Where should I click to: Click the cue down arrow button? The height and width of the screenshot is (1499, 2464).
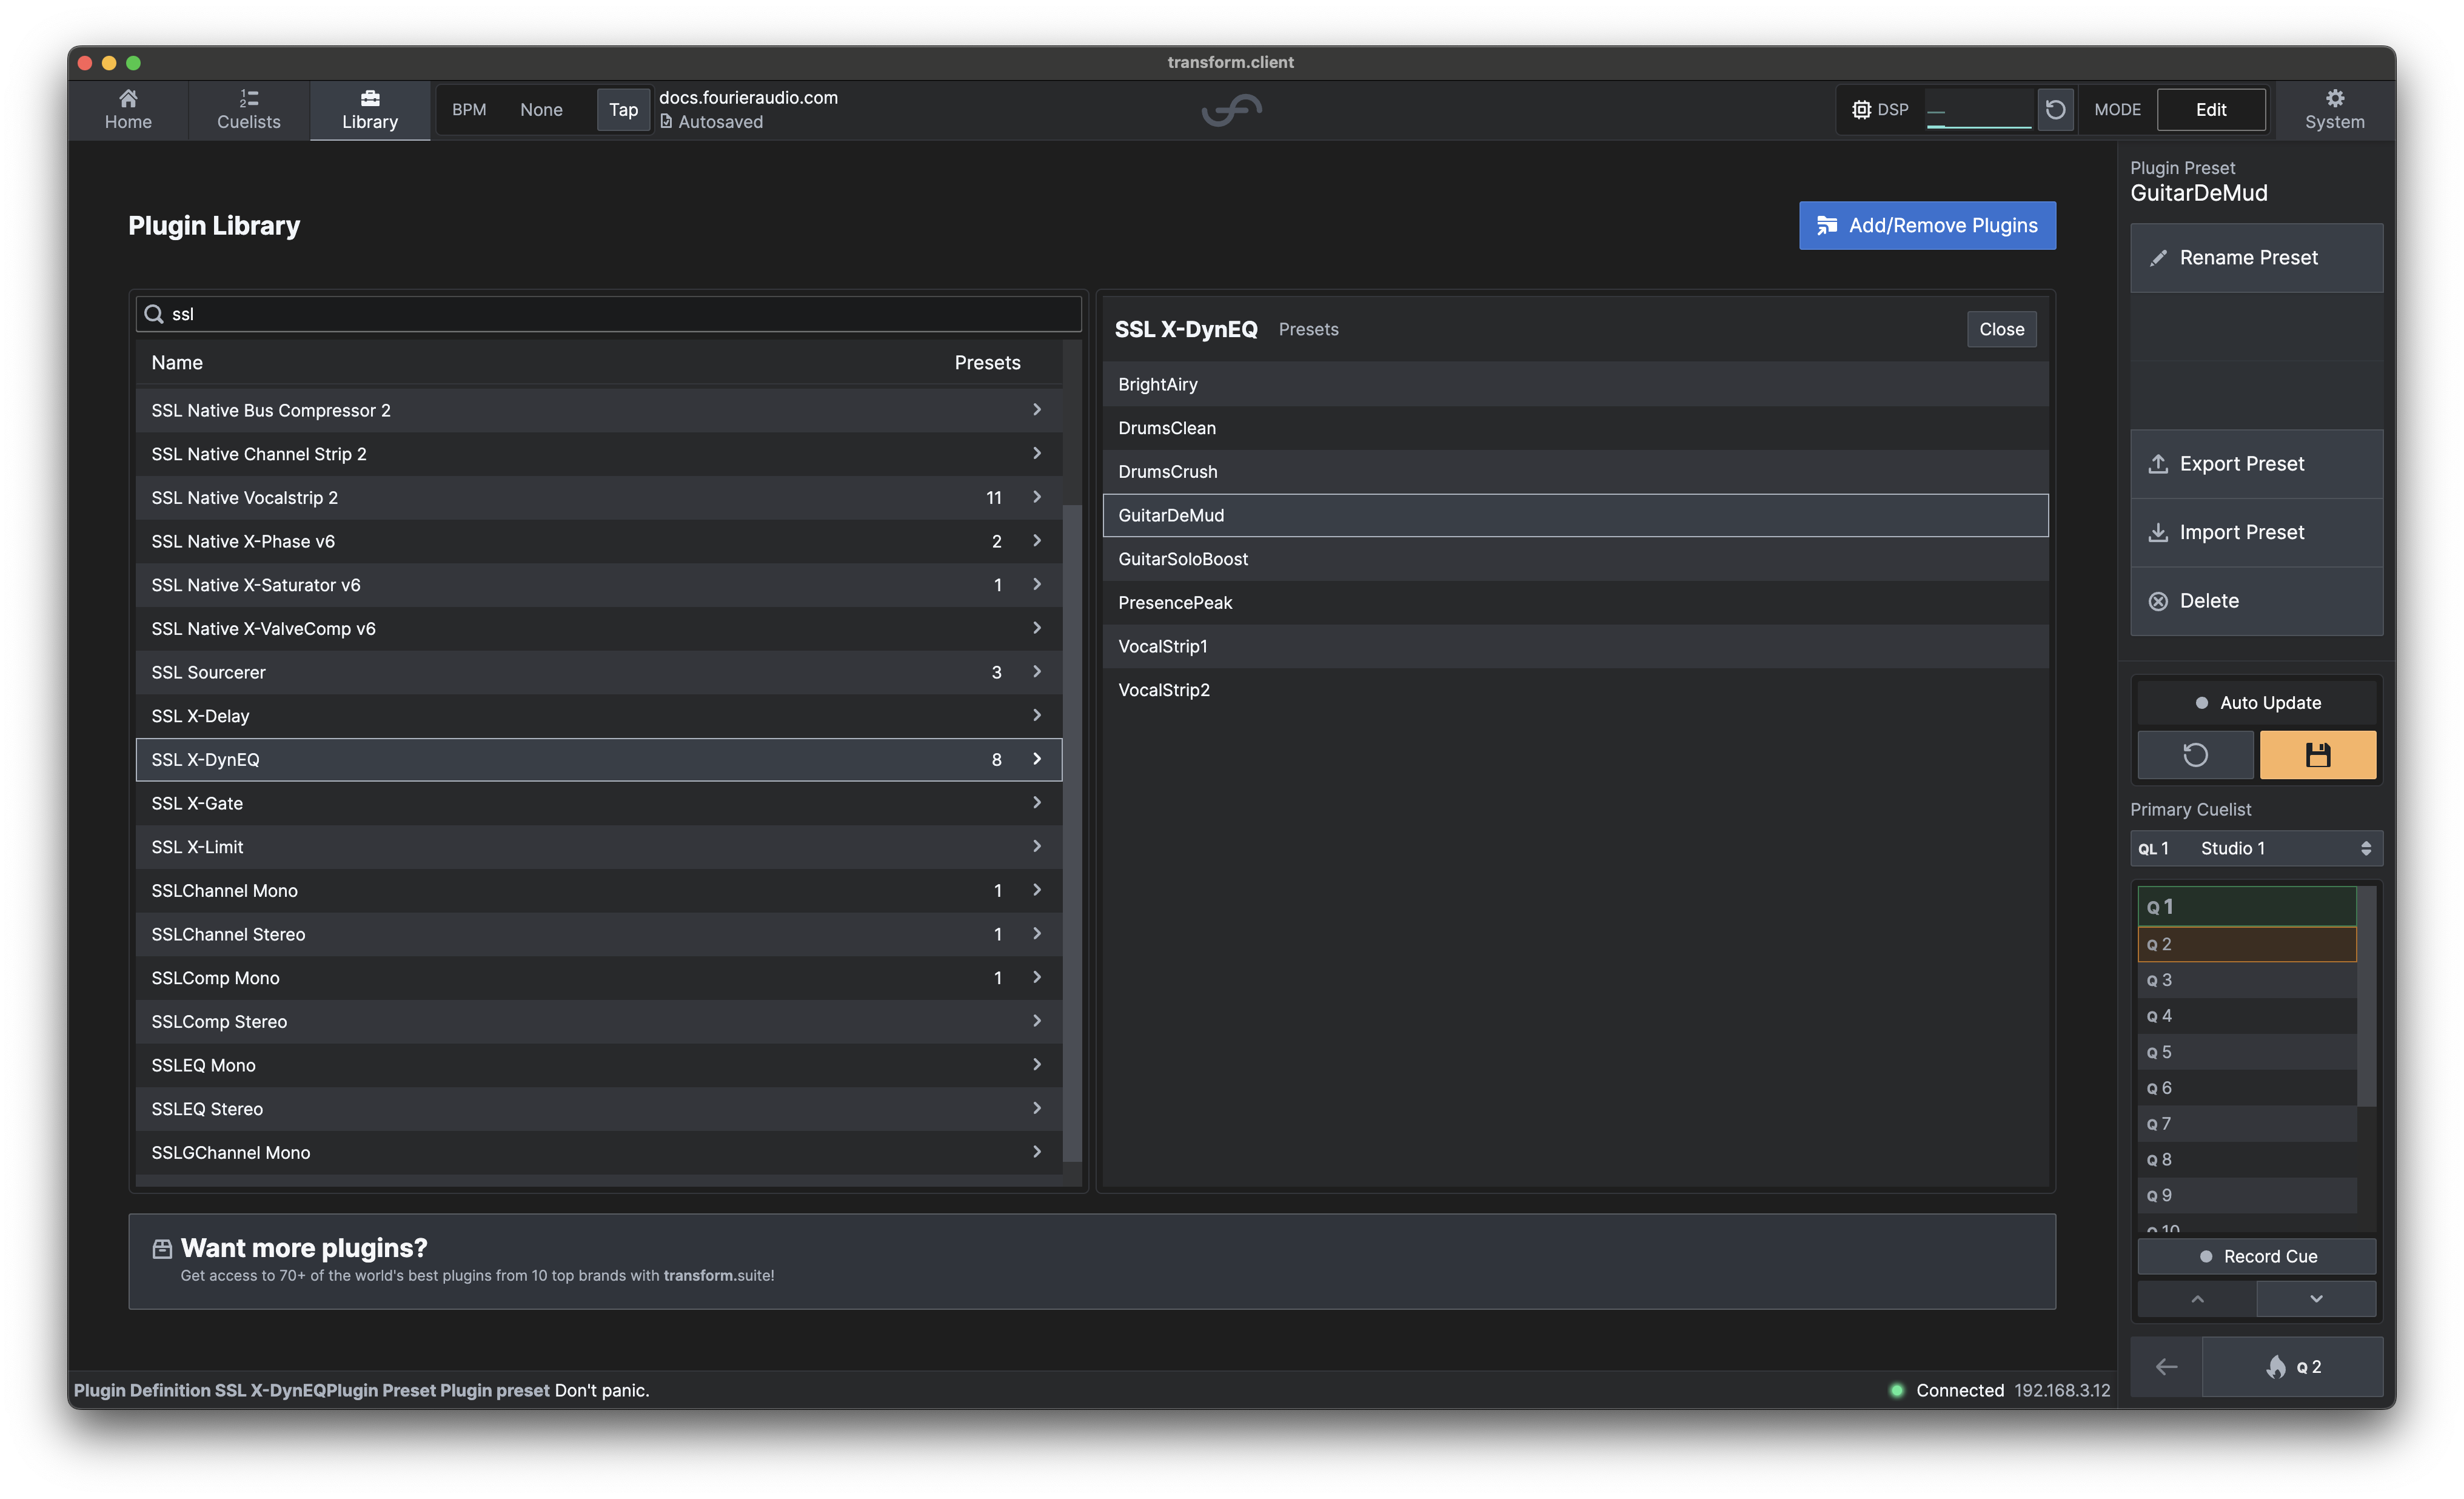tap(2316, 1299)
